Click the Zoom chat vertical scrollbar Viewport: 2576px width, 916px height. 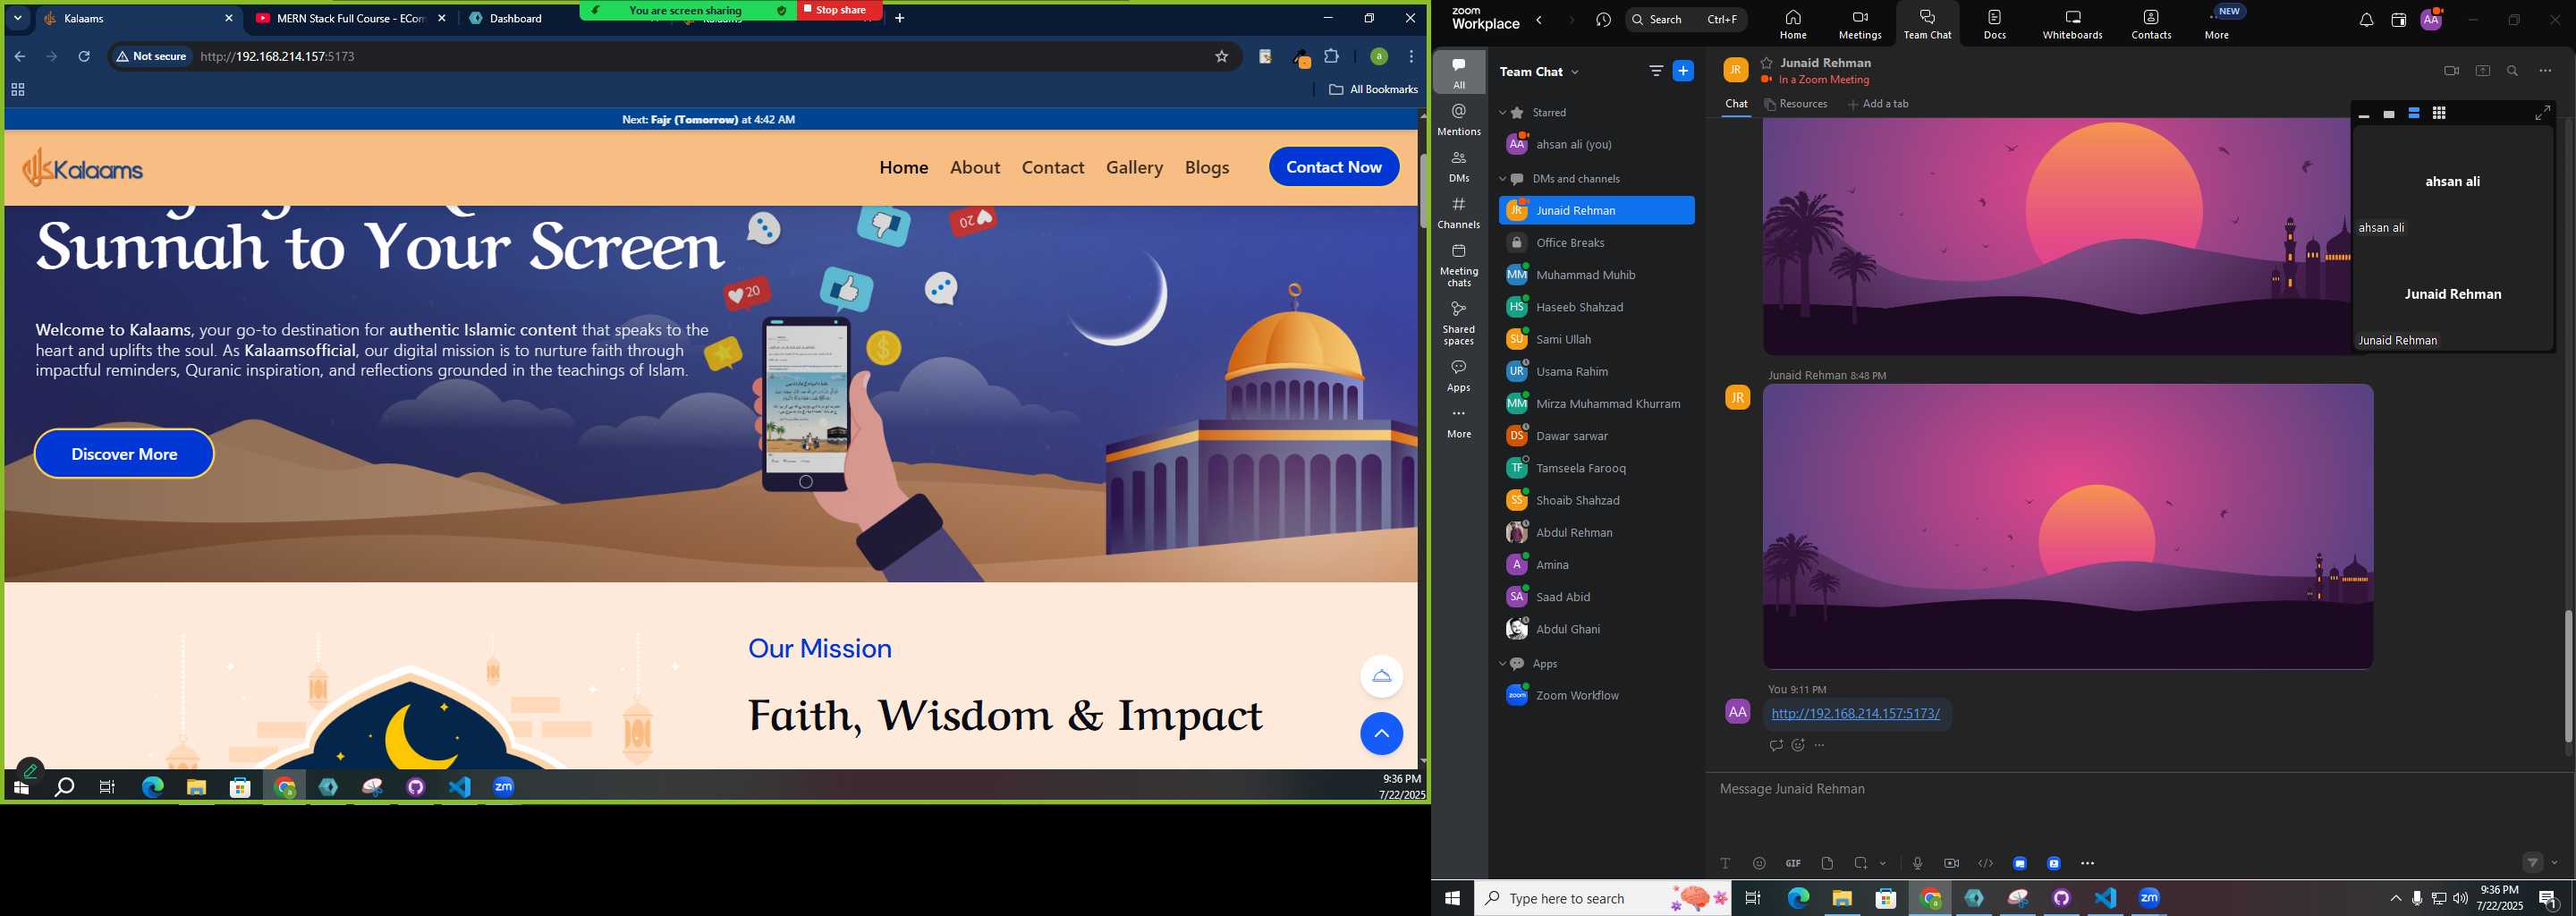[x=2568, y=675]
